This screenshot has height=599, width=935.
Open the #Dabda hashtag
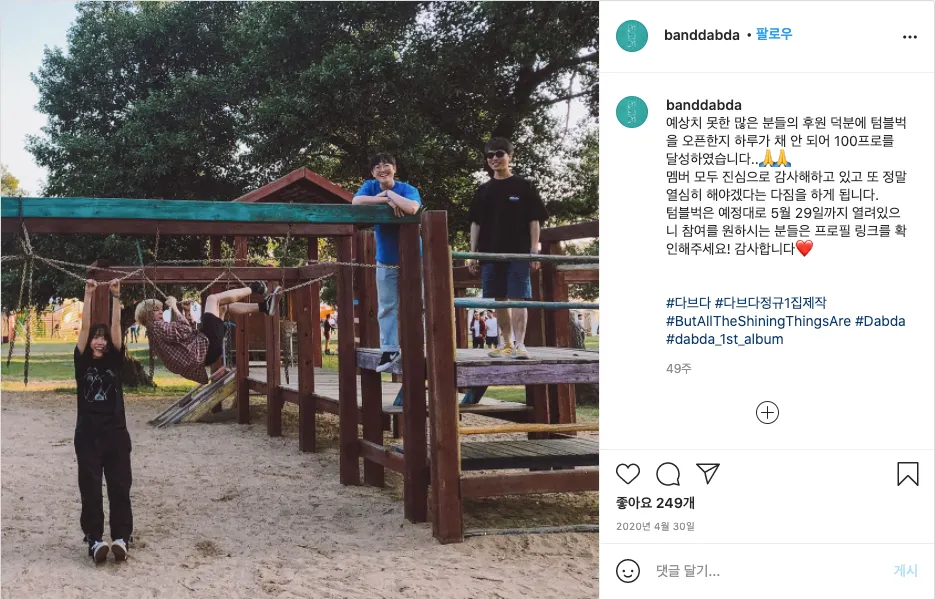(880, 321)
